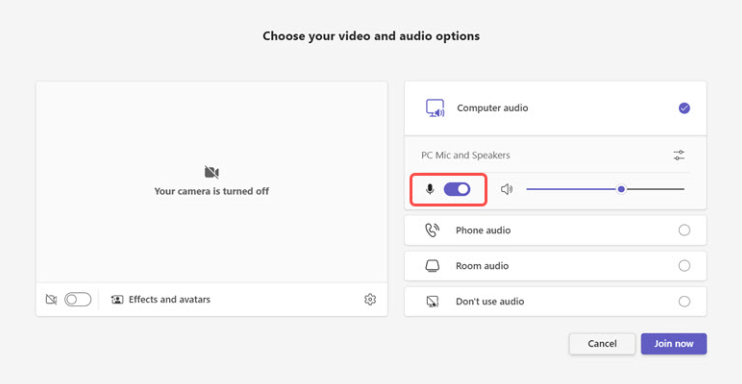Click "Don't use audio" label
Screen dimensions: 742x384
tap(490, 302)
